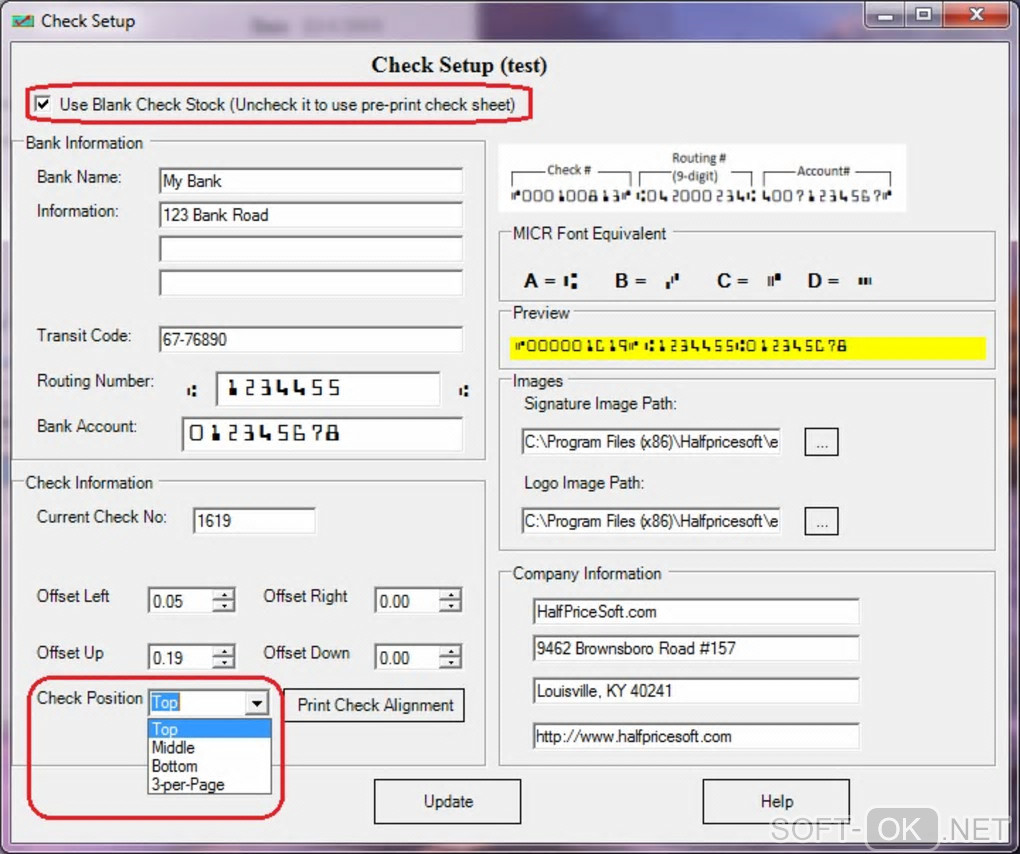
Task: Increase Offset Left with up arrow
Action: [x=224, y=594]
